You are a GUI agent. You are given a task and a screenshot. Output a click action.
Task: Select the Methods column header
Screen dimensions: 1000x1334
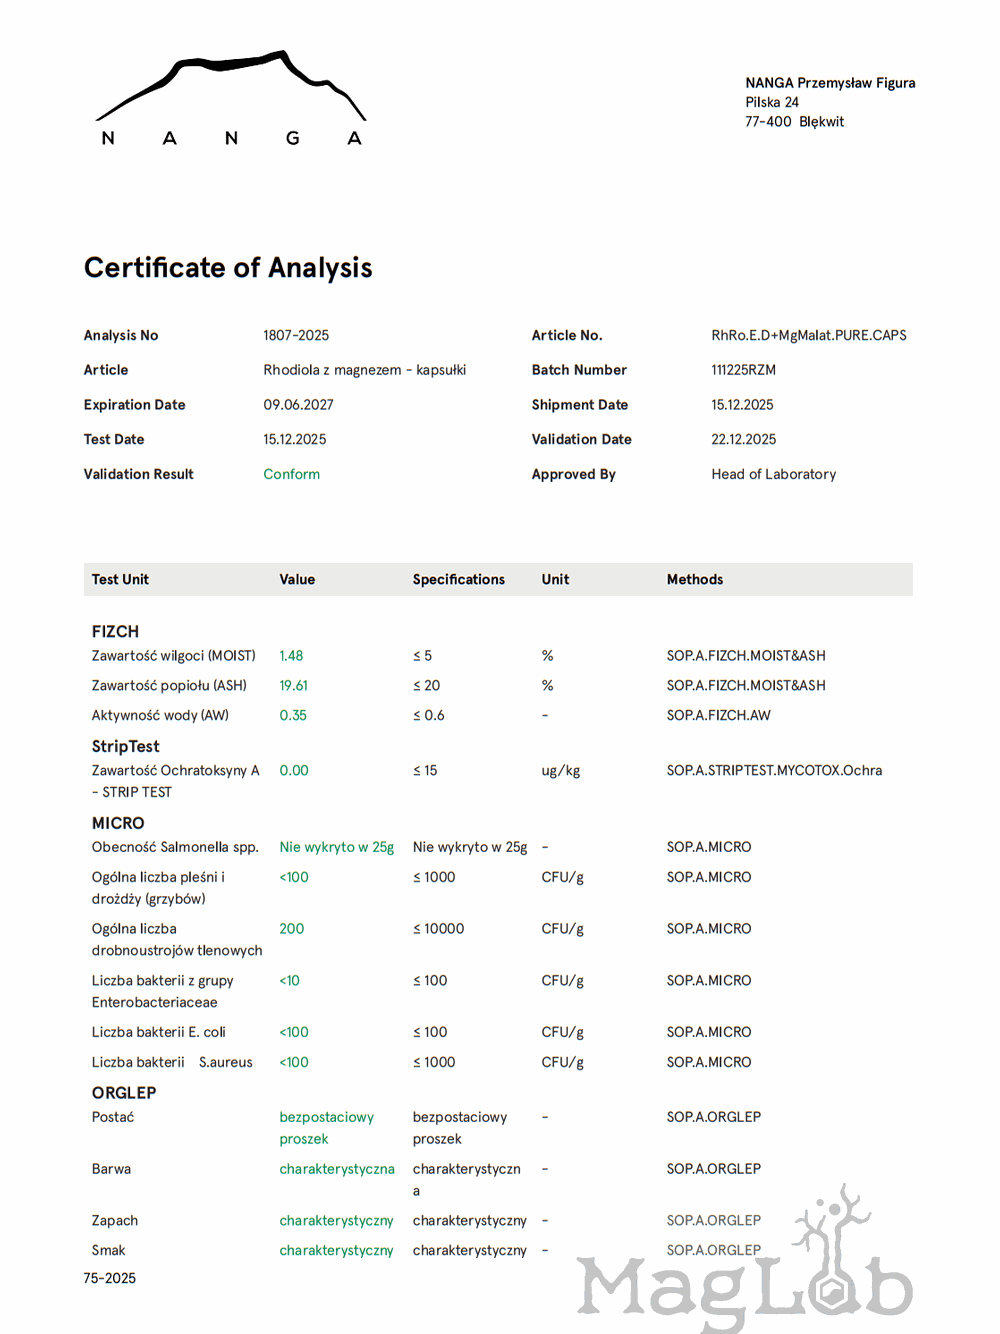click(694, 579)
